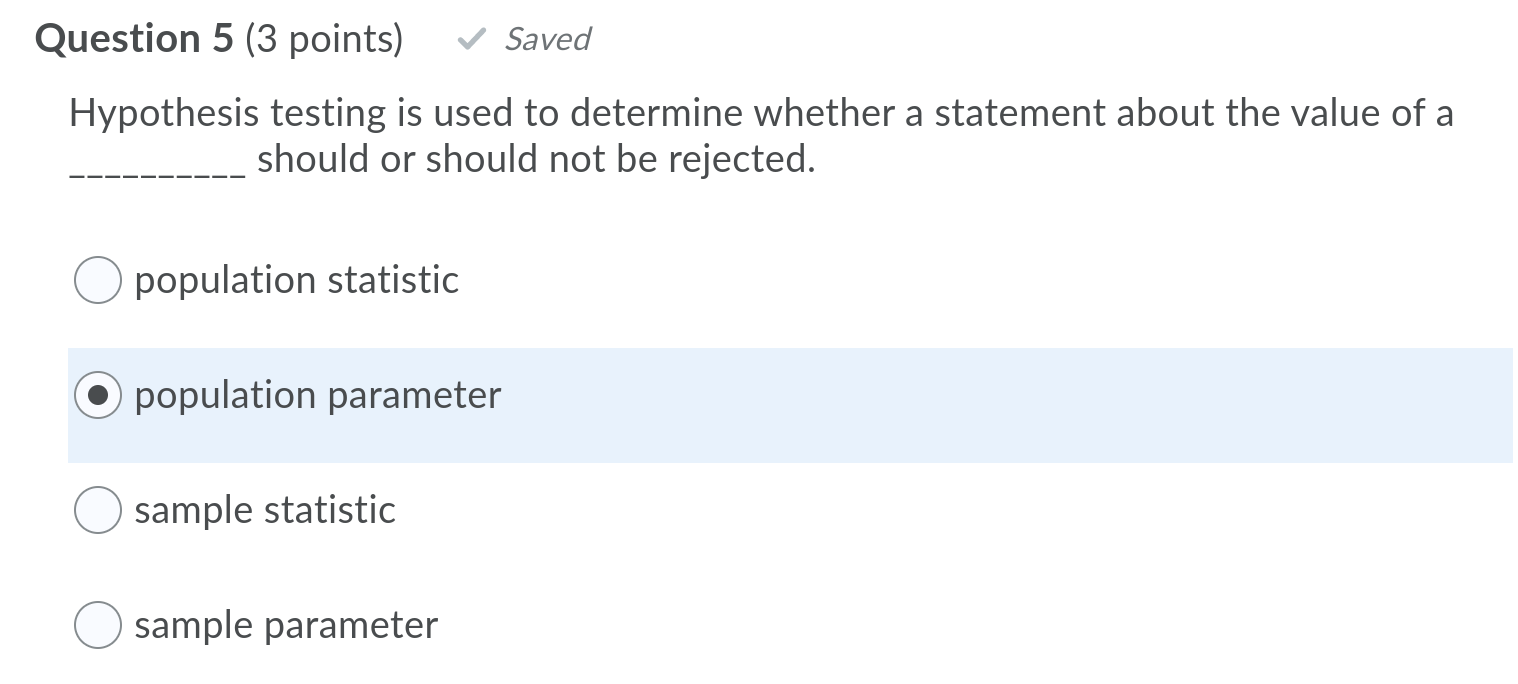The height and width of the screenshot is (684, 1518).
Task: Click the sample parameter answer text
Action: (285, 625)
